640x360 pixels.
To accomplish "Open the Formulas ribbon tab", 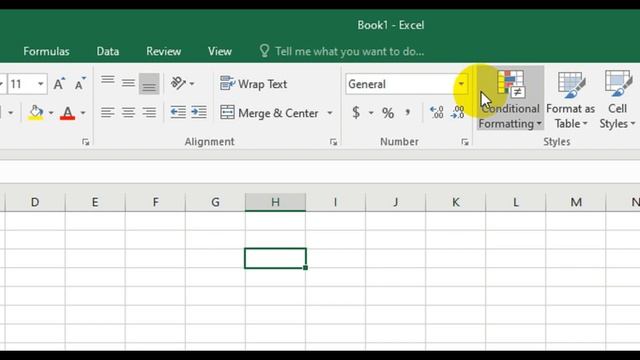I will [46, 51].
